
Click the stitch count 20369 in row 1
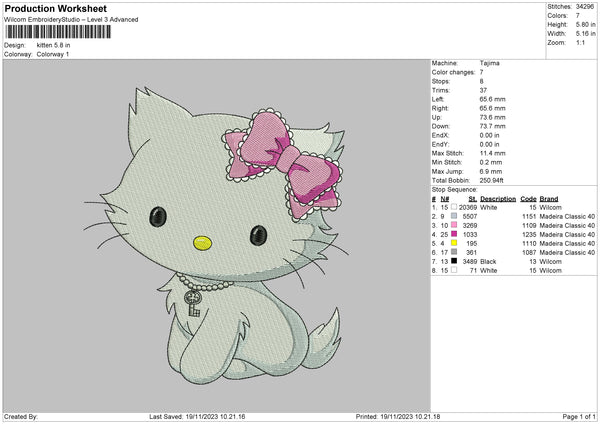click(x=468, y=207)
